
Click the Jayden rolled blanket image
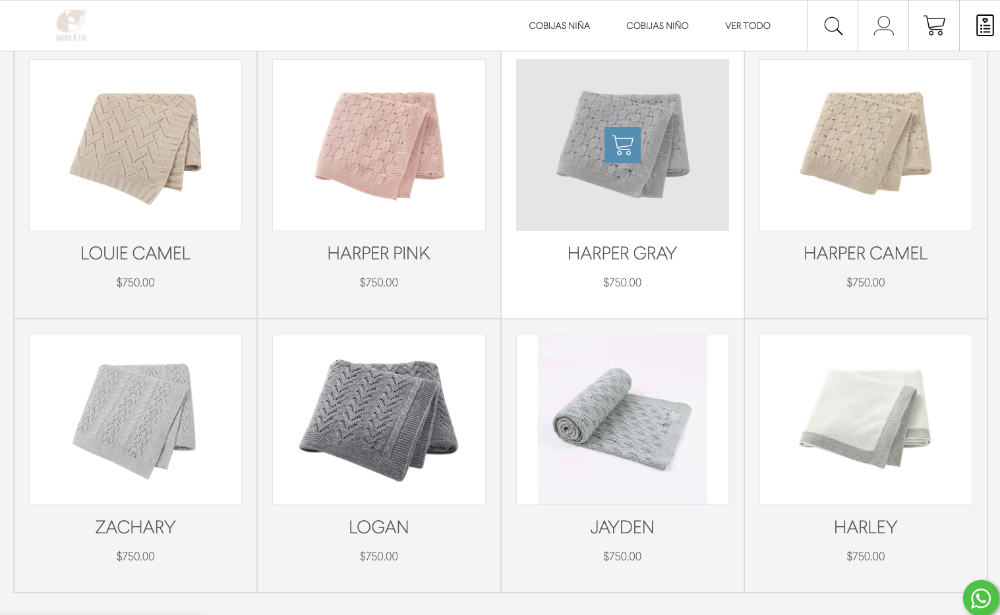622,419
